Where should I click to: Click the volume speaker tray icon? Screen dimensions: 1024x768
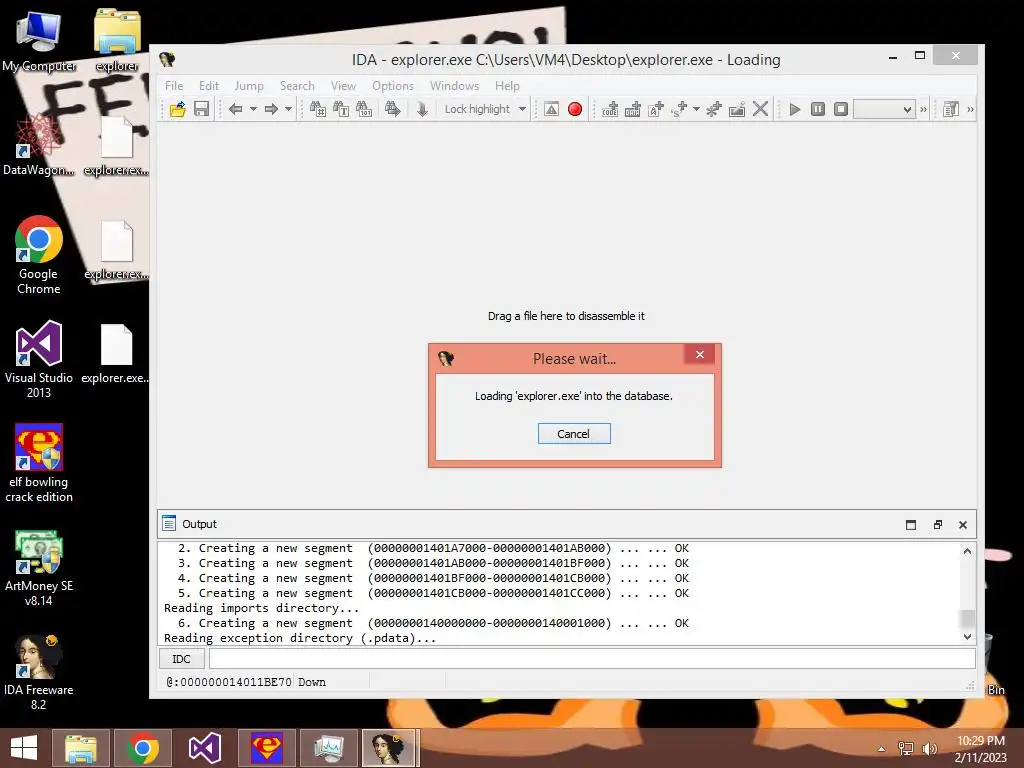coord(929,748)
